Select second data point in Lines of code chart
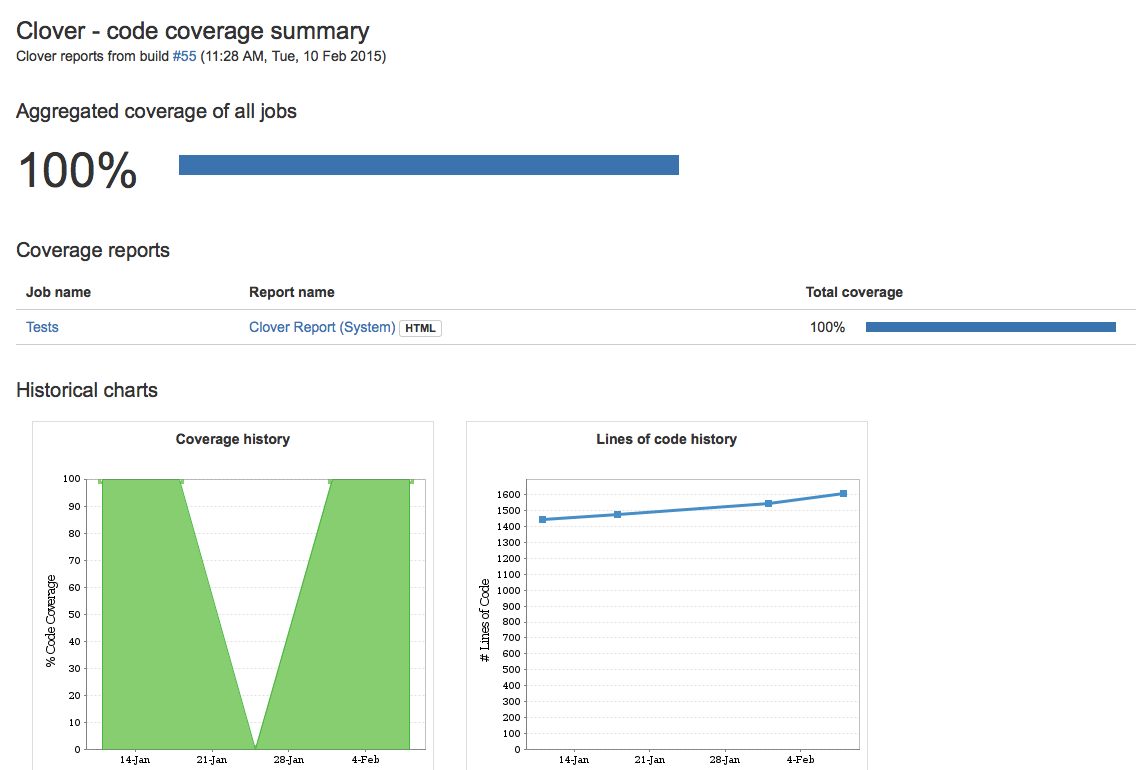This screenshot has width=1136, height=770. (617, 514)
